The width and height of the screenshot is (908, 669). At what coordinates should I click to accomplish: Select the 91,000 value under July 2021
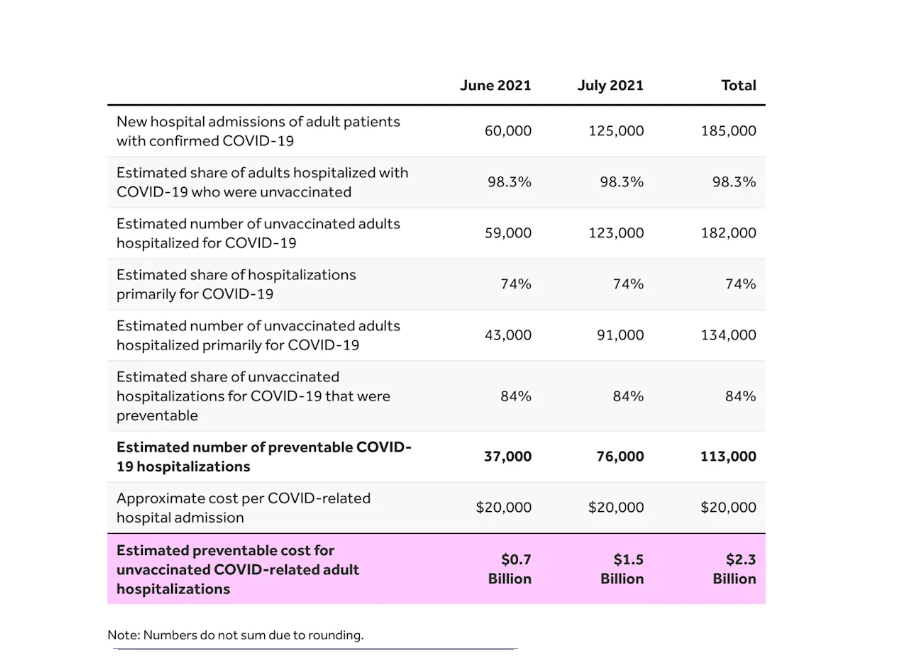[x=620, y=335]
